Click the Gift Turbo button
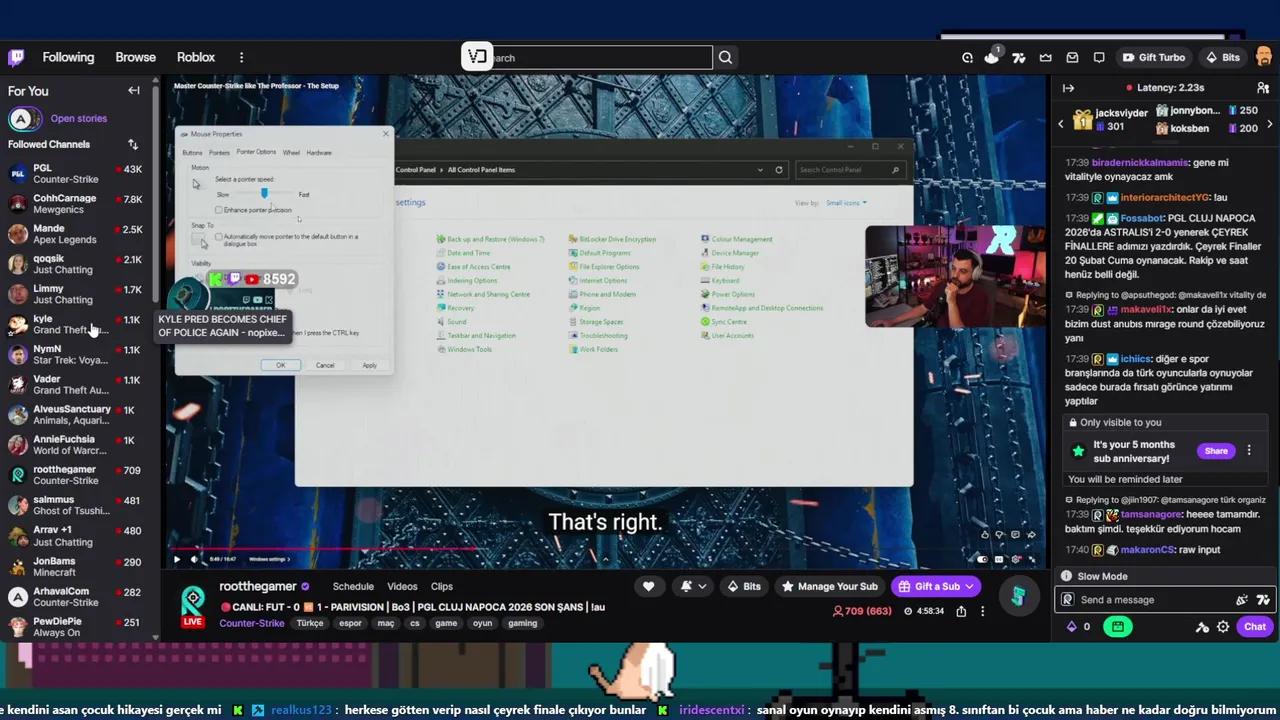1280x720 pixels. click(1153, 57)
